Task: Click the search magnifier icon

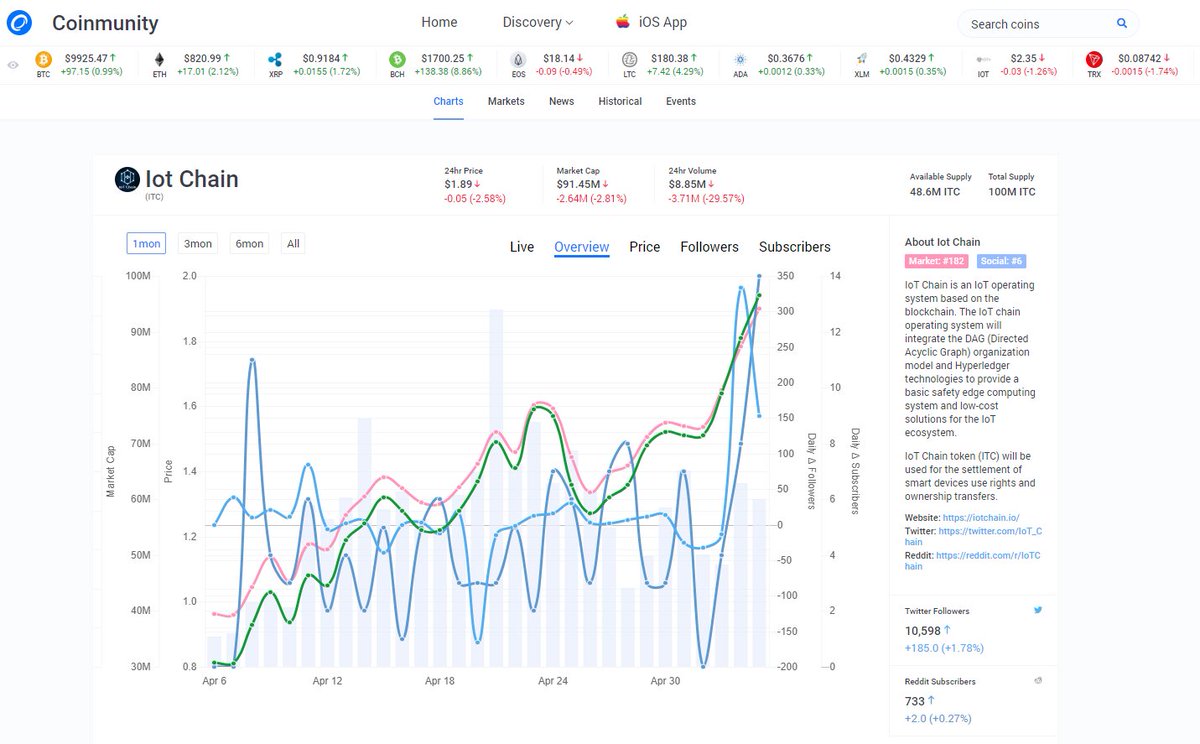Action: [x=1122, y=23]
